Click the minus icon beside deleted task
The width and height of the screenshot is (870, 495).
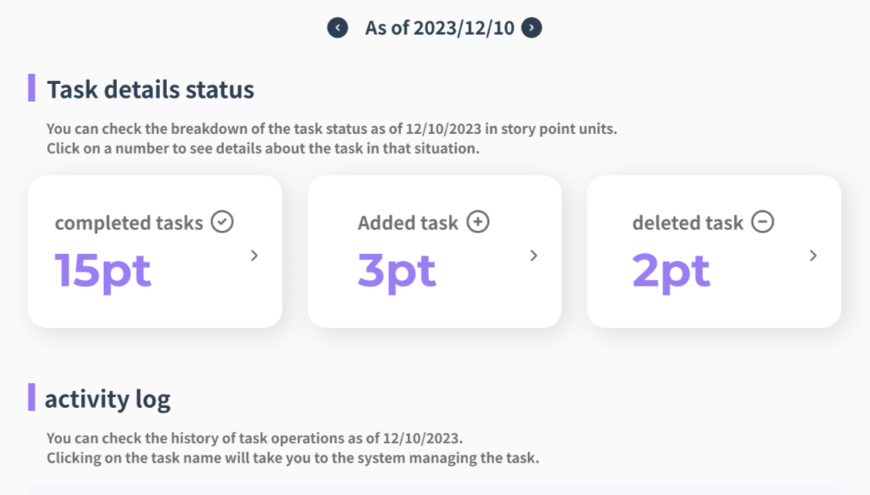pos(763,222)
